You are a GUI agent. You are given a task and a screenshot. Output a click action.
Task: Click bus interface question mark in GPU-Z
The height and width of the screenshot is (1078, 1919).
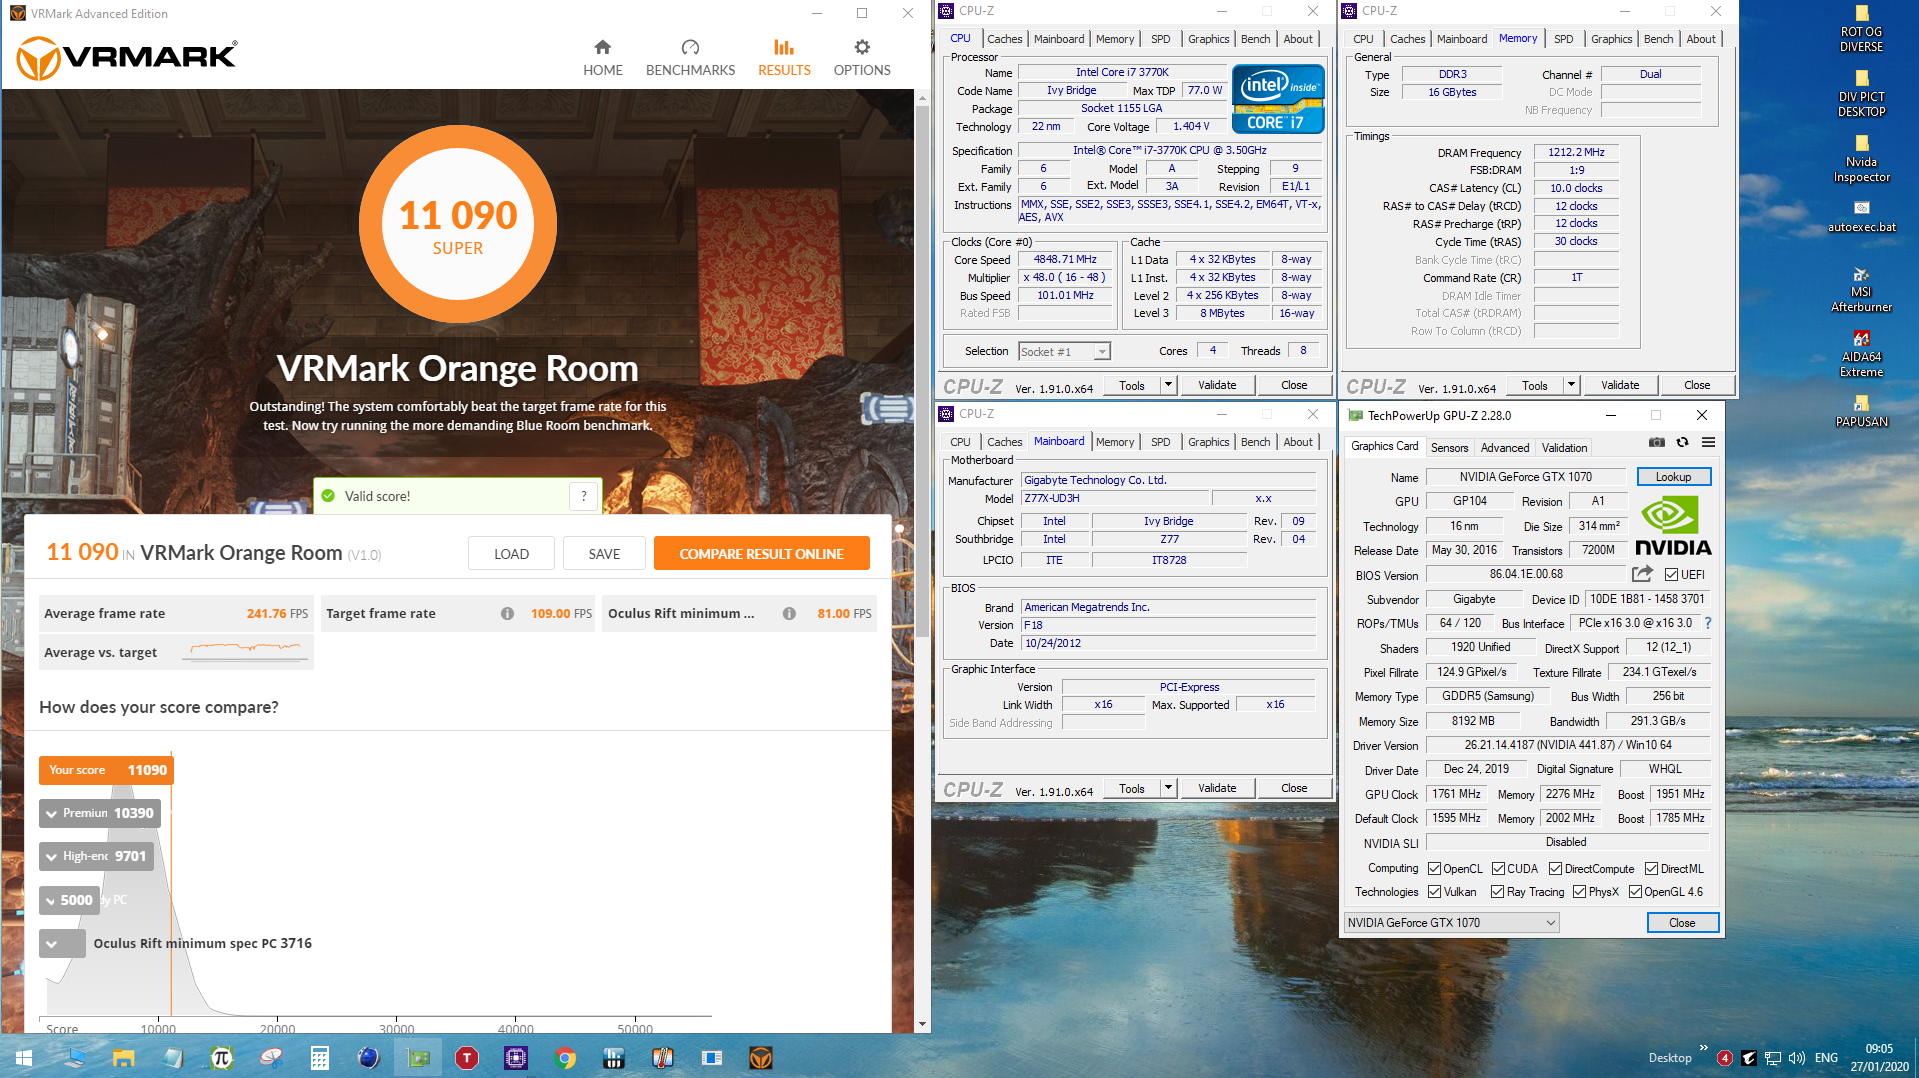[1707, 623]
